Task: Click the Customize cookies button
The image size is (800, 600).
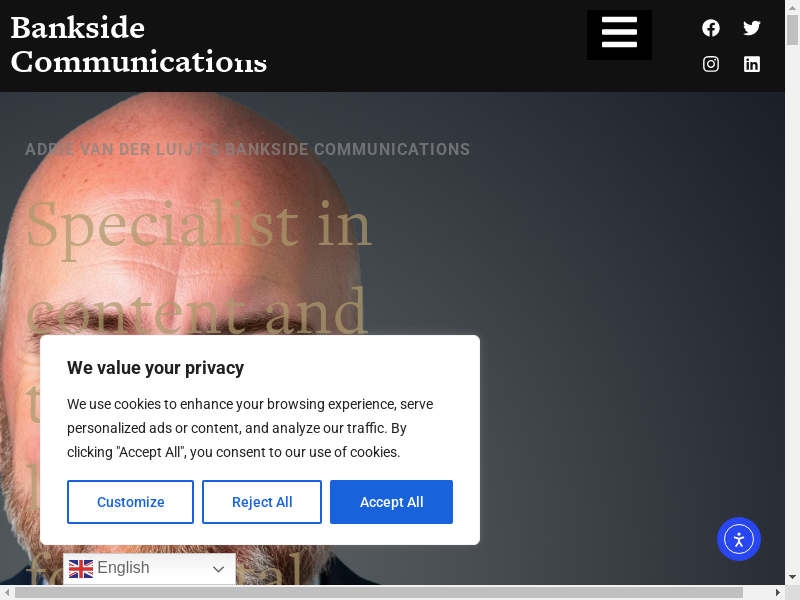Action: (130, 502)
